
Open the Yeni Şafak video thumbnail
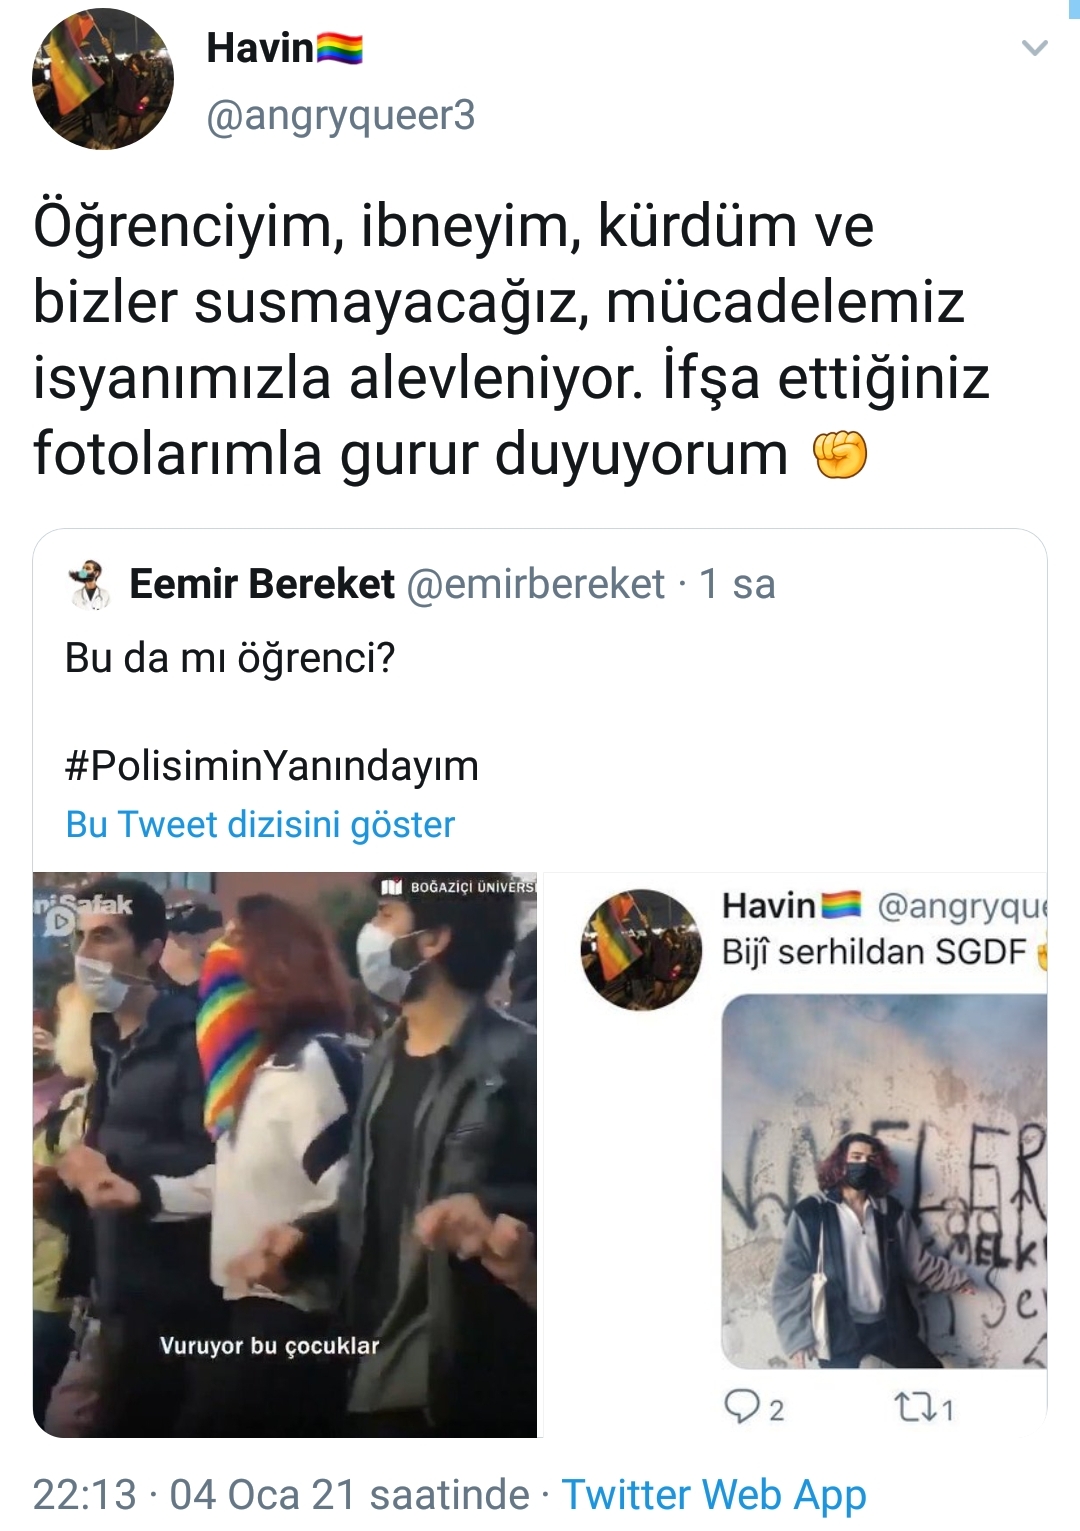click(285, 1155)
